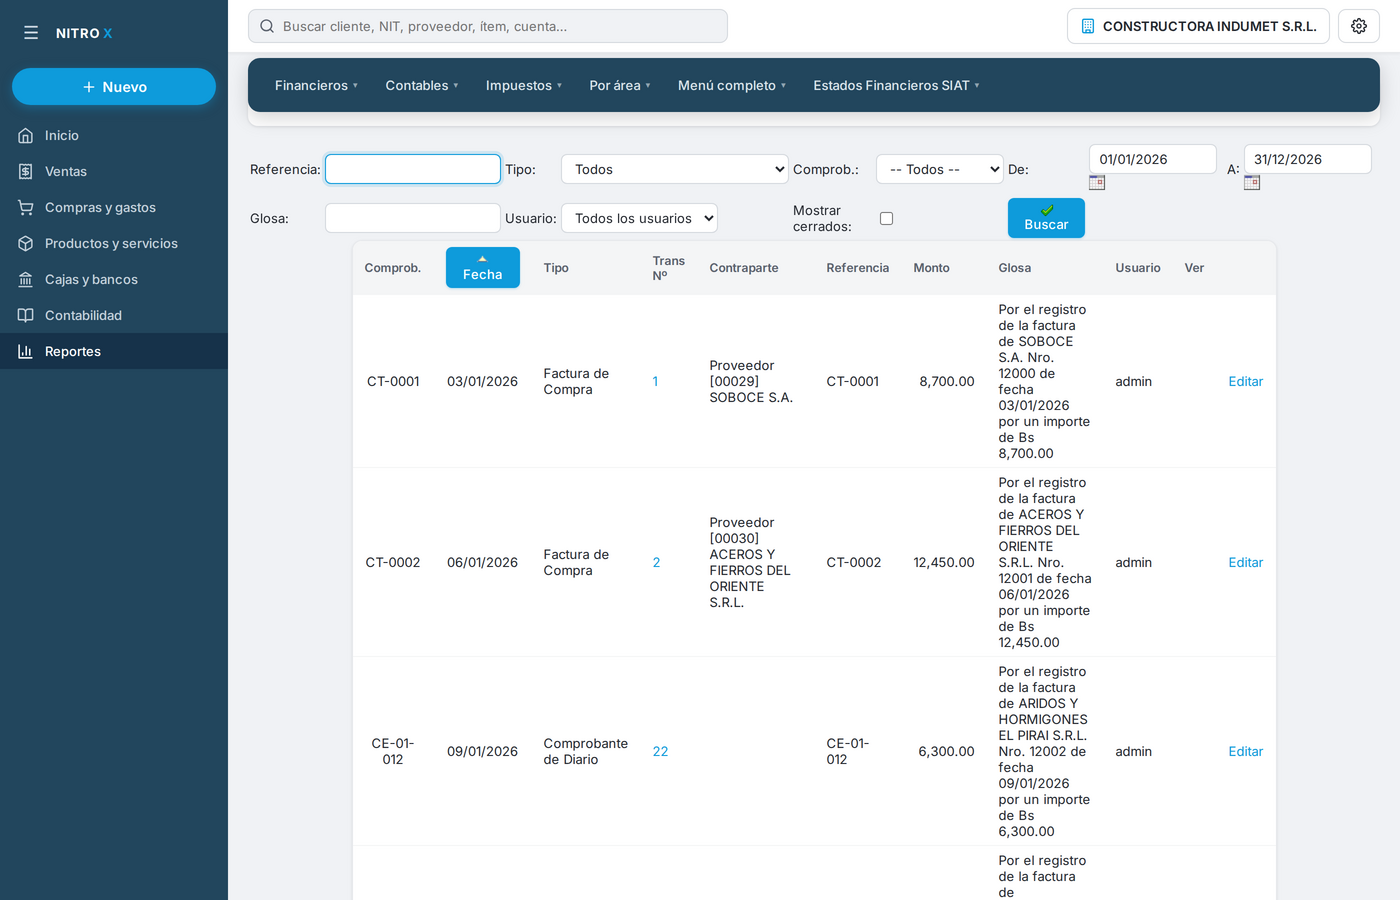This screenshot has height=900, width=1400.
Task: Click the Productos y servicios box icon
Action: tap(26, 243)
